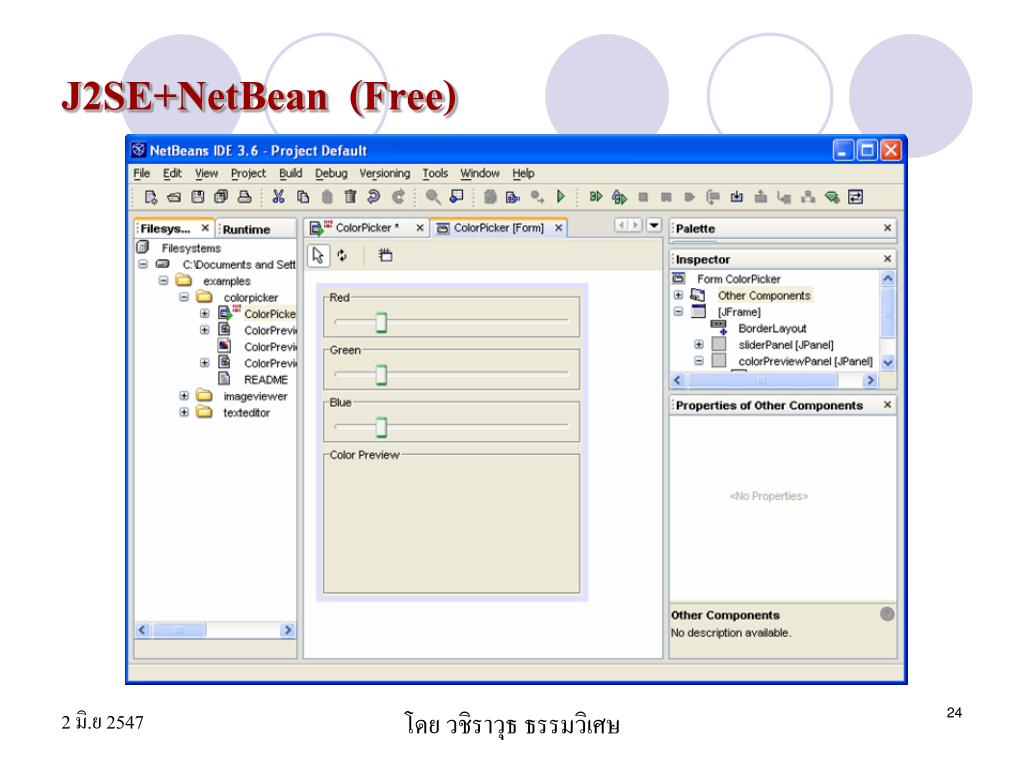This screenshot has height=768, width=1024.
Task: Expand sliderPanel [JPanel] node
Action: click(x=699, y=344)
